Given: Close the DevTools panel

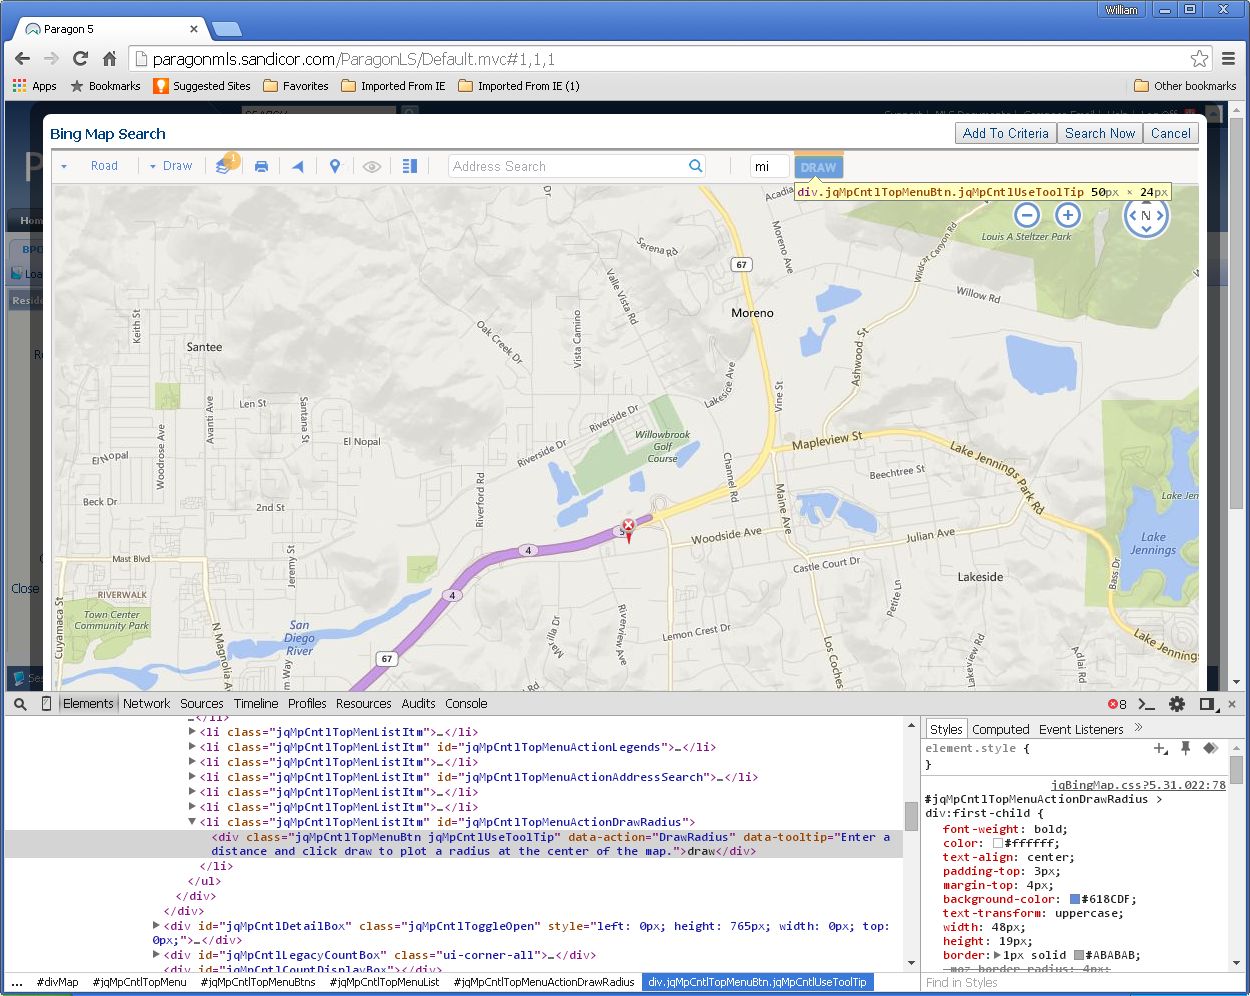Looking at the screenshot, I should 1232,704.
